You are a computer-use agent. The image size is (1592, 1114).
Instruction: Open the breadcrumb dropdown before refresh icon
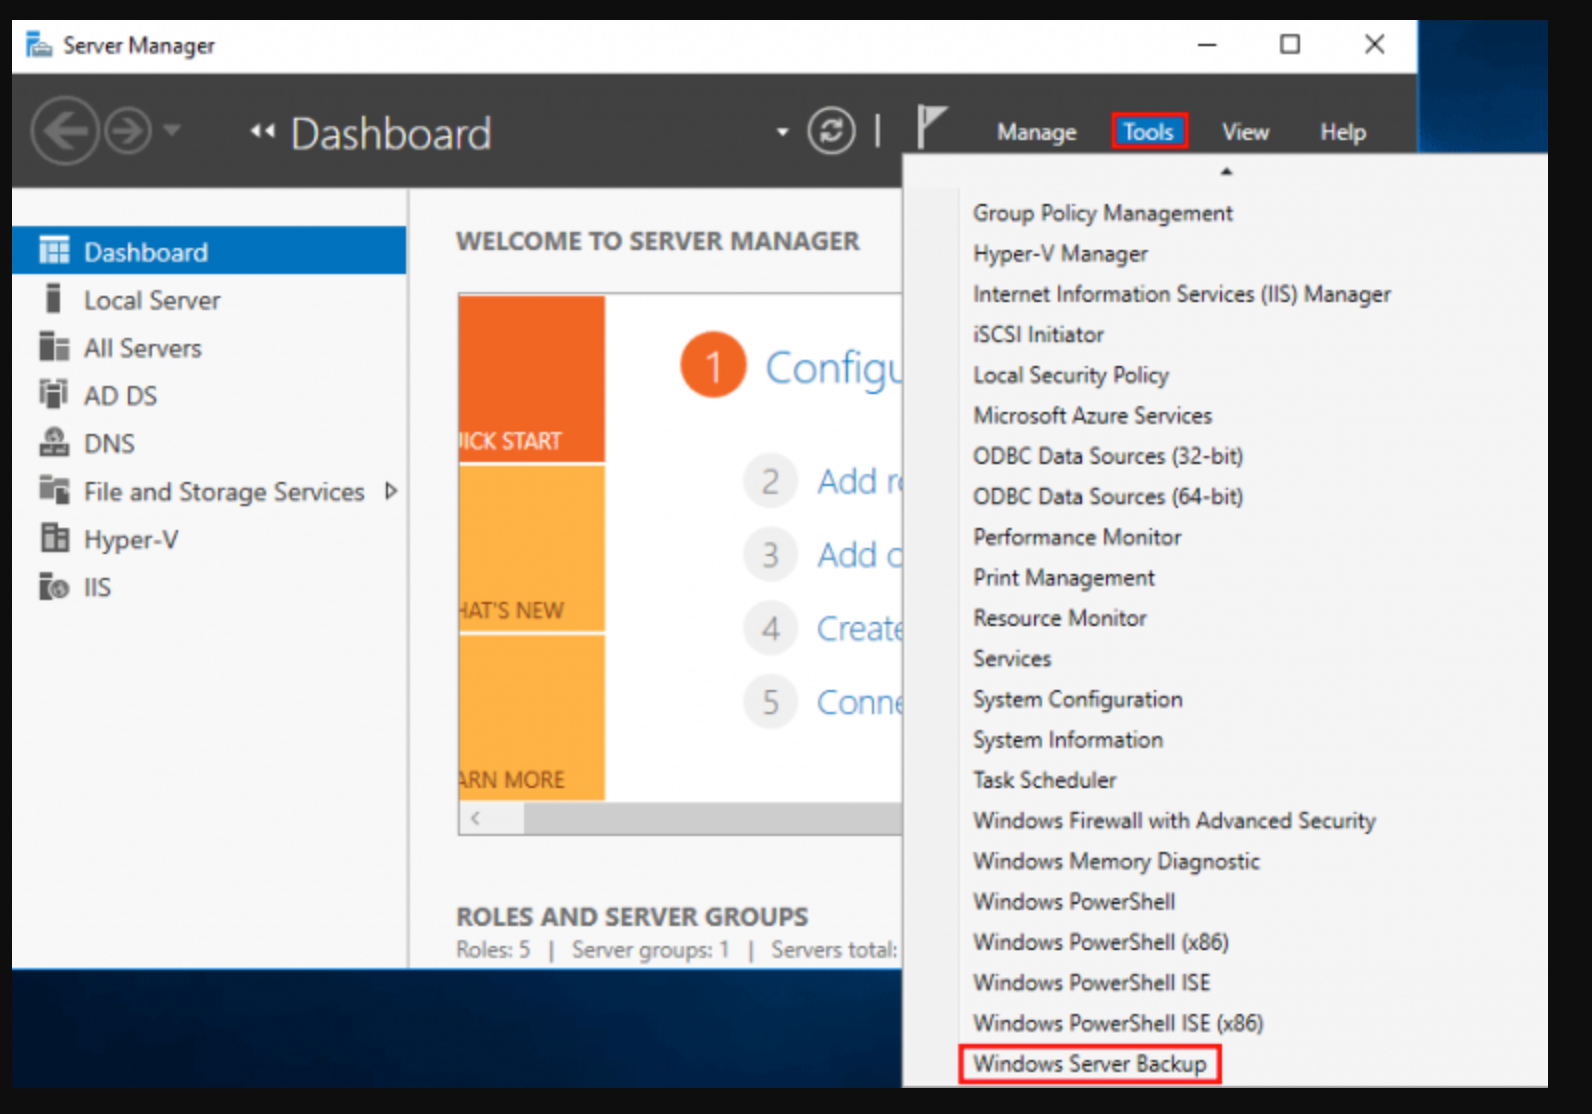(x=782, y=132)
